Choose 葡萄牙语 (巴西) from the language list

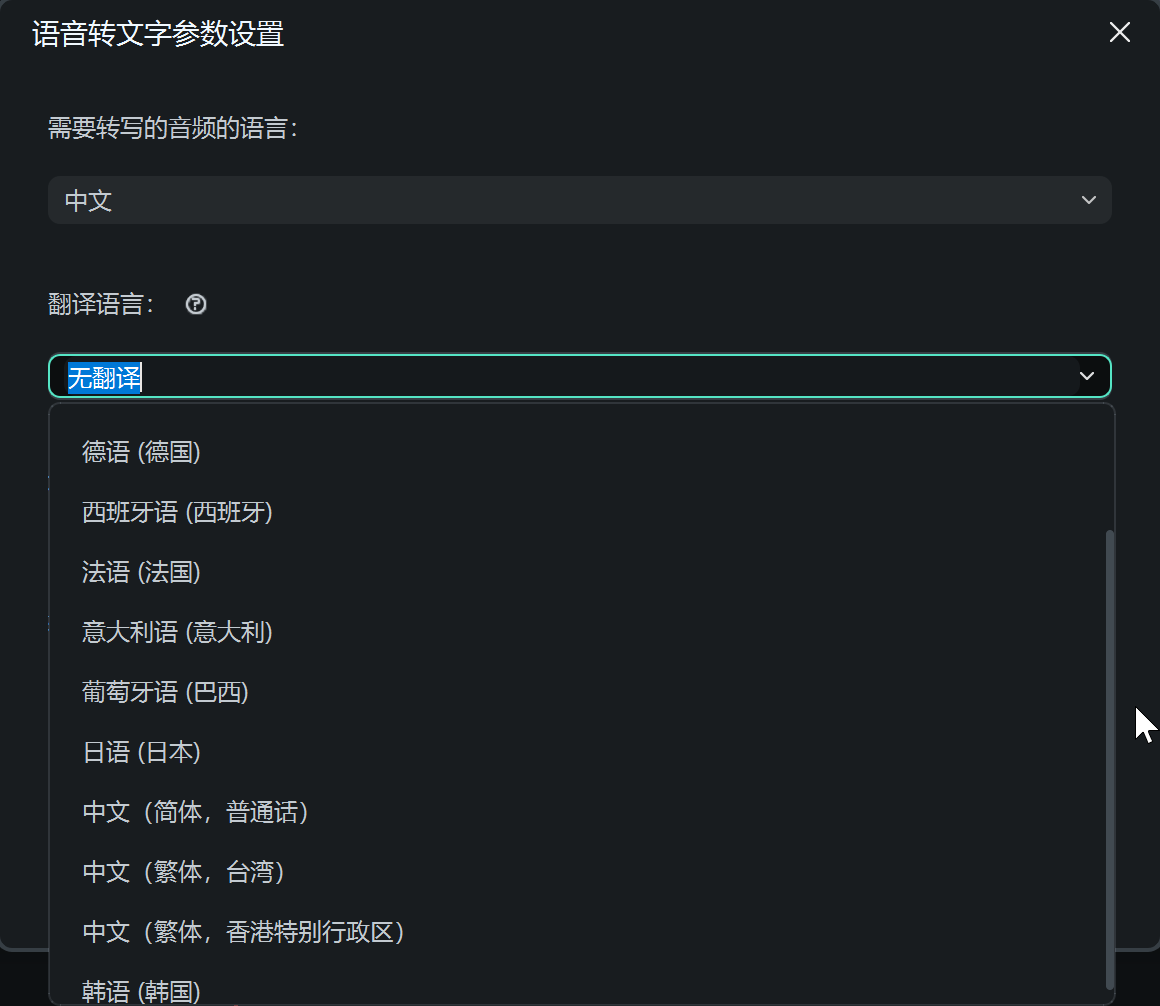pos(165,692)
